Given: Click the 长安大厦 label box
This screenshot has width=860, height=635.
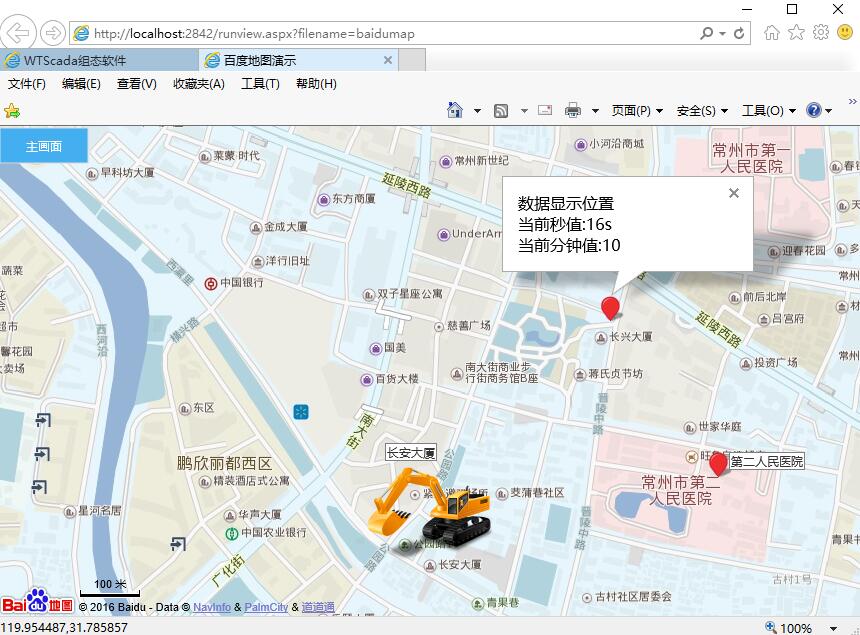Looking at the screenshot, I should pyautogui.click(x=411, y=453).
